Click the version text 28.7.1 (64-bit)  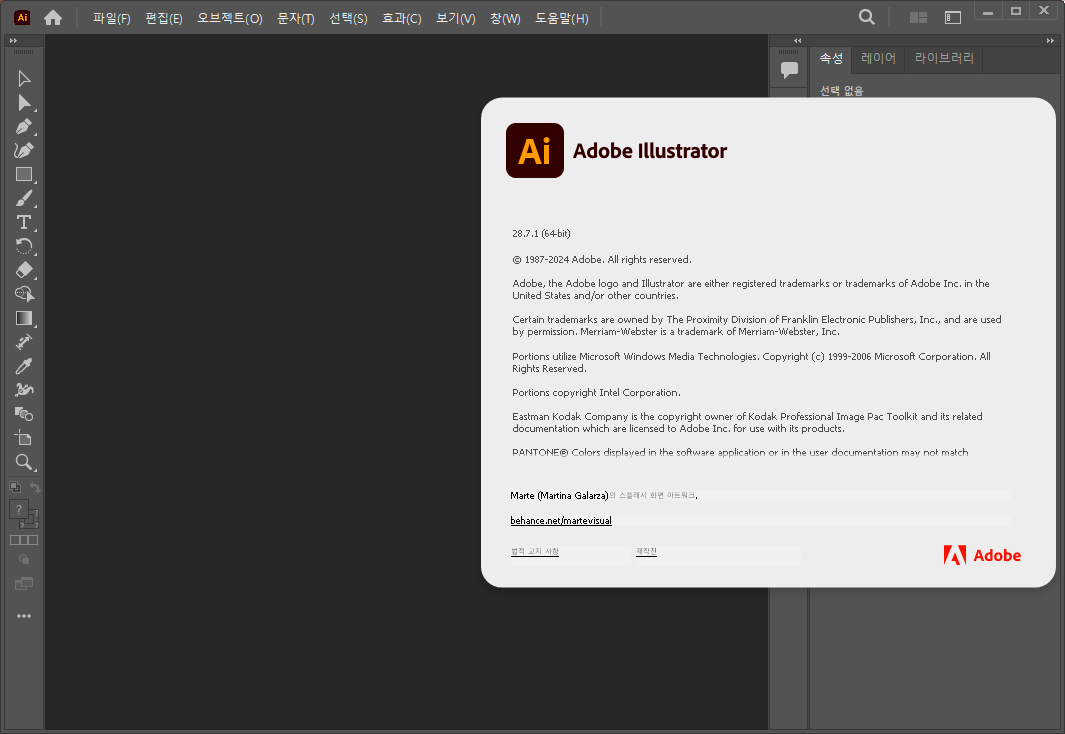coord(541,234)
